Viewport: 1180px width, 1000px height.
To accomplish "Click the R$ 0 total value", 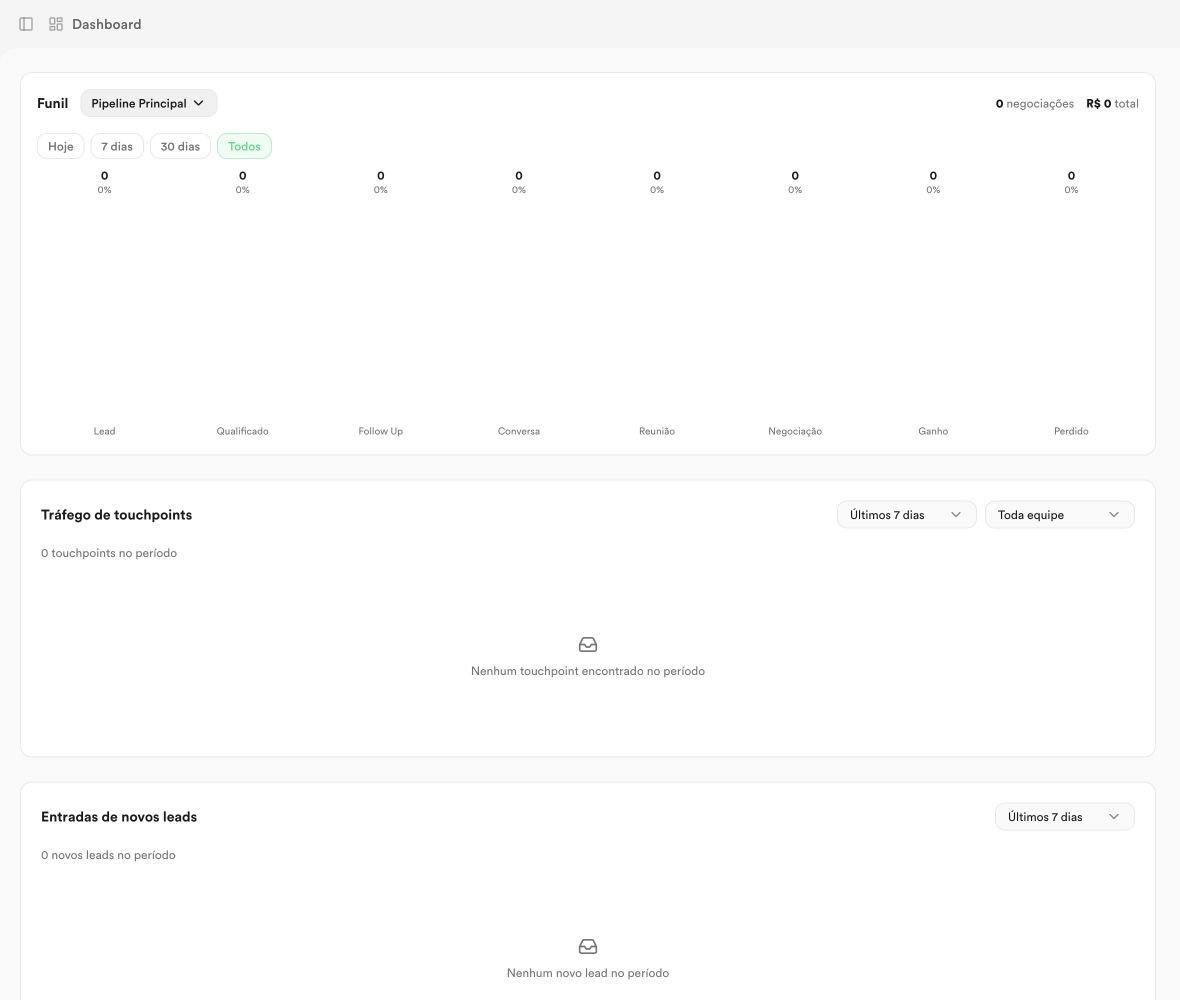I will pyautogui.click(x=1112, y=104).
